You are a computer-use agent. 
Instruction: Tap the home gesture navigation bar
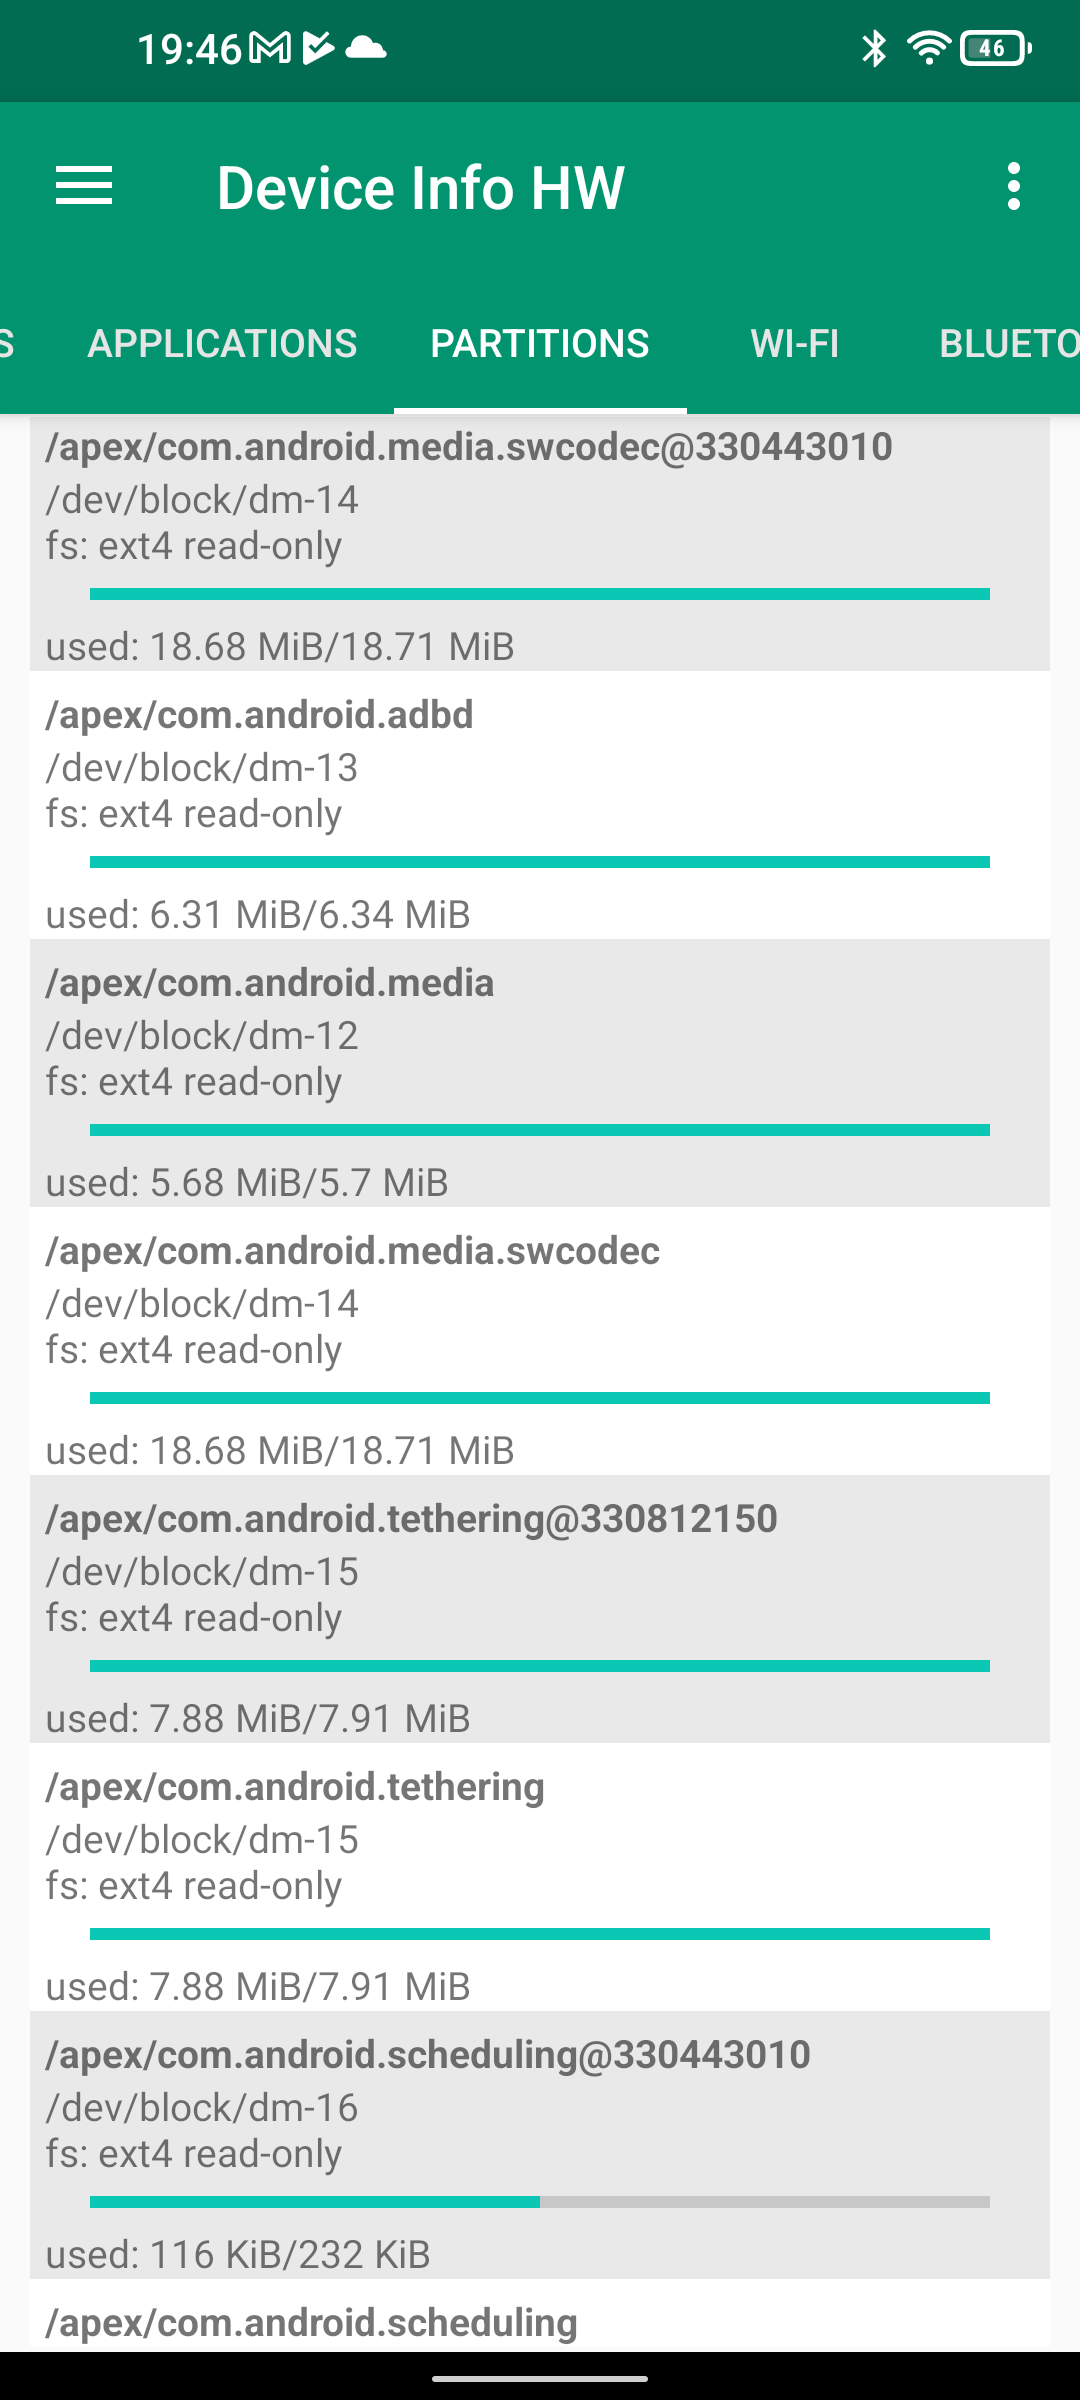pyautogui.click(x=540, y=2379)
